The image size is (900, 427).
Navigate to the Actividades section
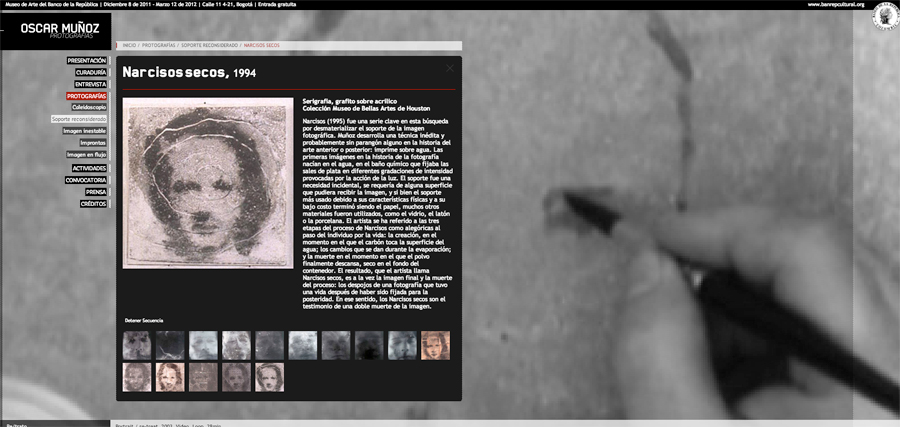[89, 169]
